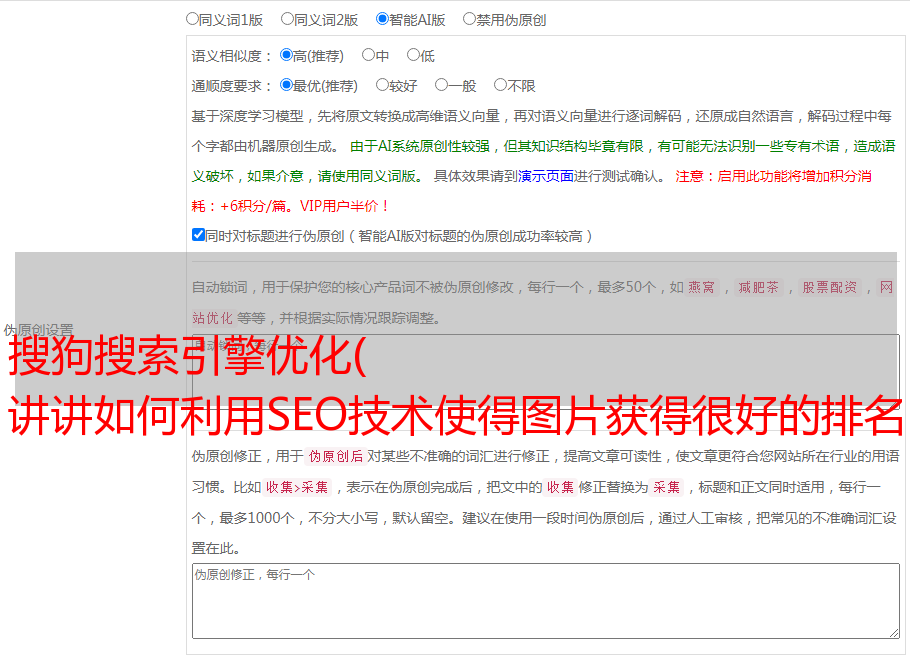Open the 演示页面 link
This screenshot has width=911, height=658.
[546, 176]
